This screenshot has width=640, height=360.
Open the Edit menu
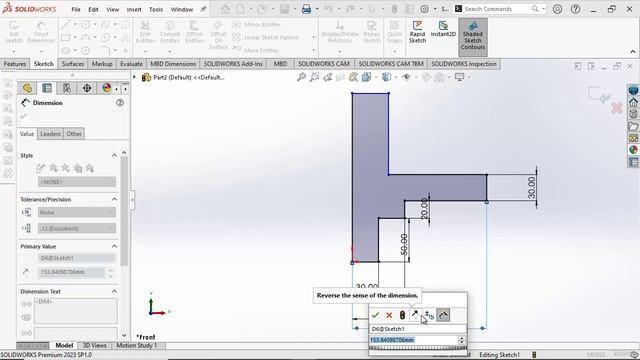93,9
